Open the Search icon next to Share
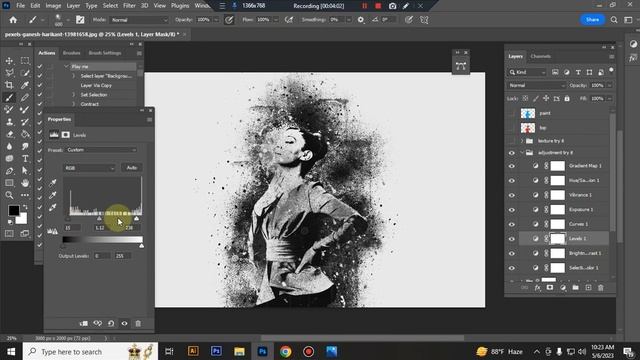This screenshot has height=360, width=640. click(614, 20)
